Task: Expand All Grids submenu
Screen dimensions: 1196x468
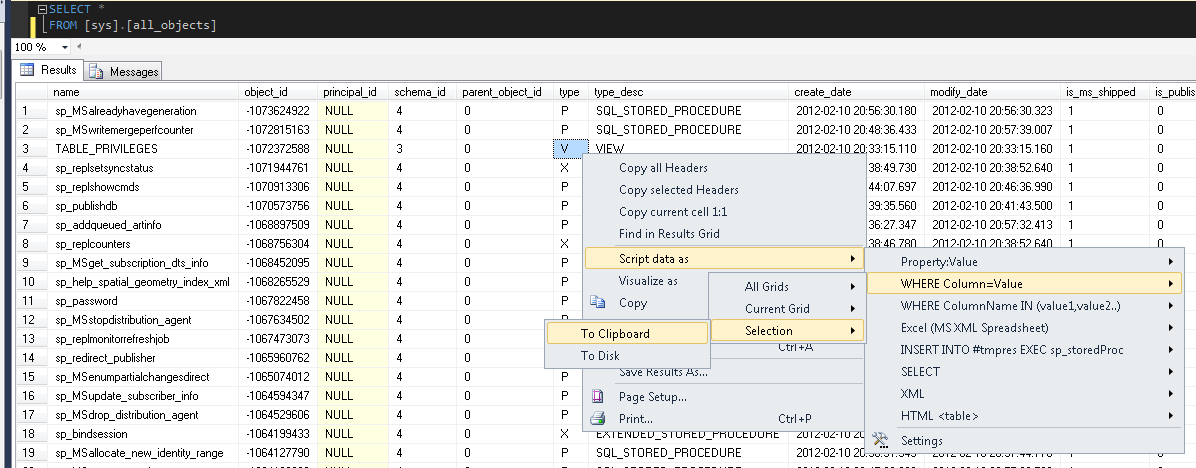Action: [x=787, y=287]
